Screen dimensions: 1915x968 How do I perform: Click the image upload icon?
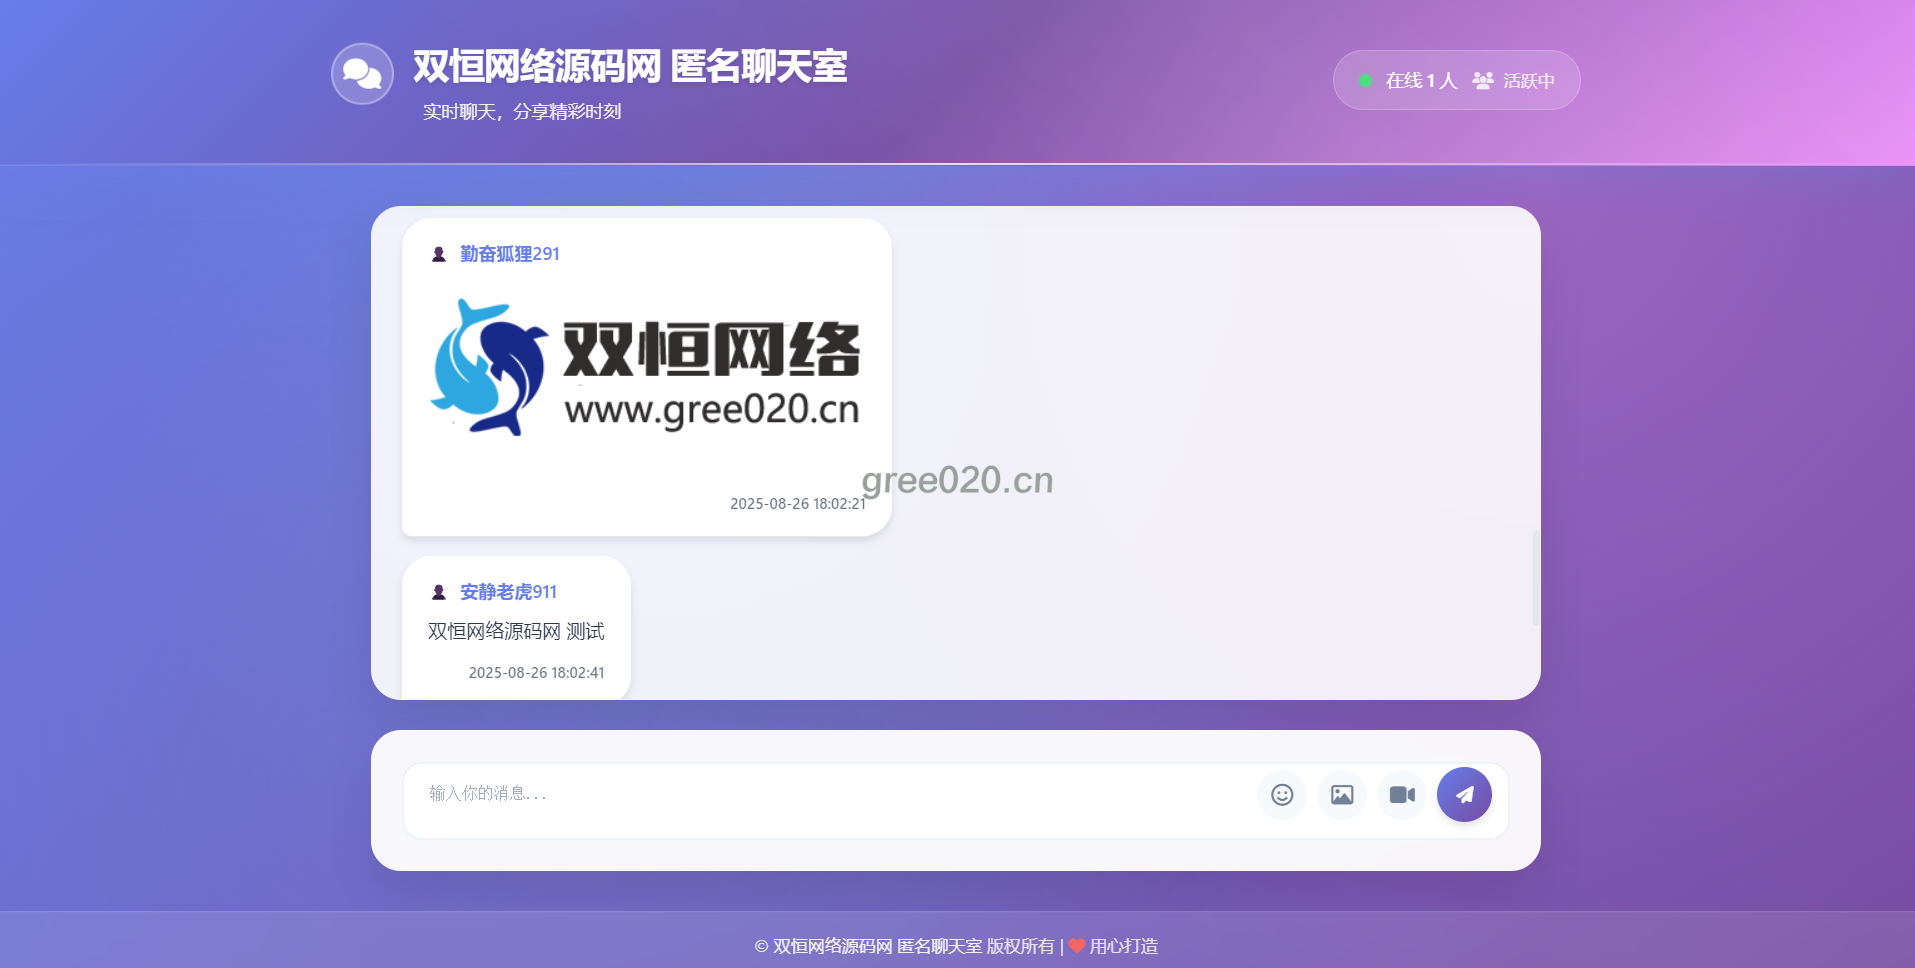pyautogui.click(x=1342, y=795)
